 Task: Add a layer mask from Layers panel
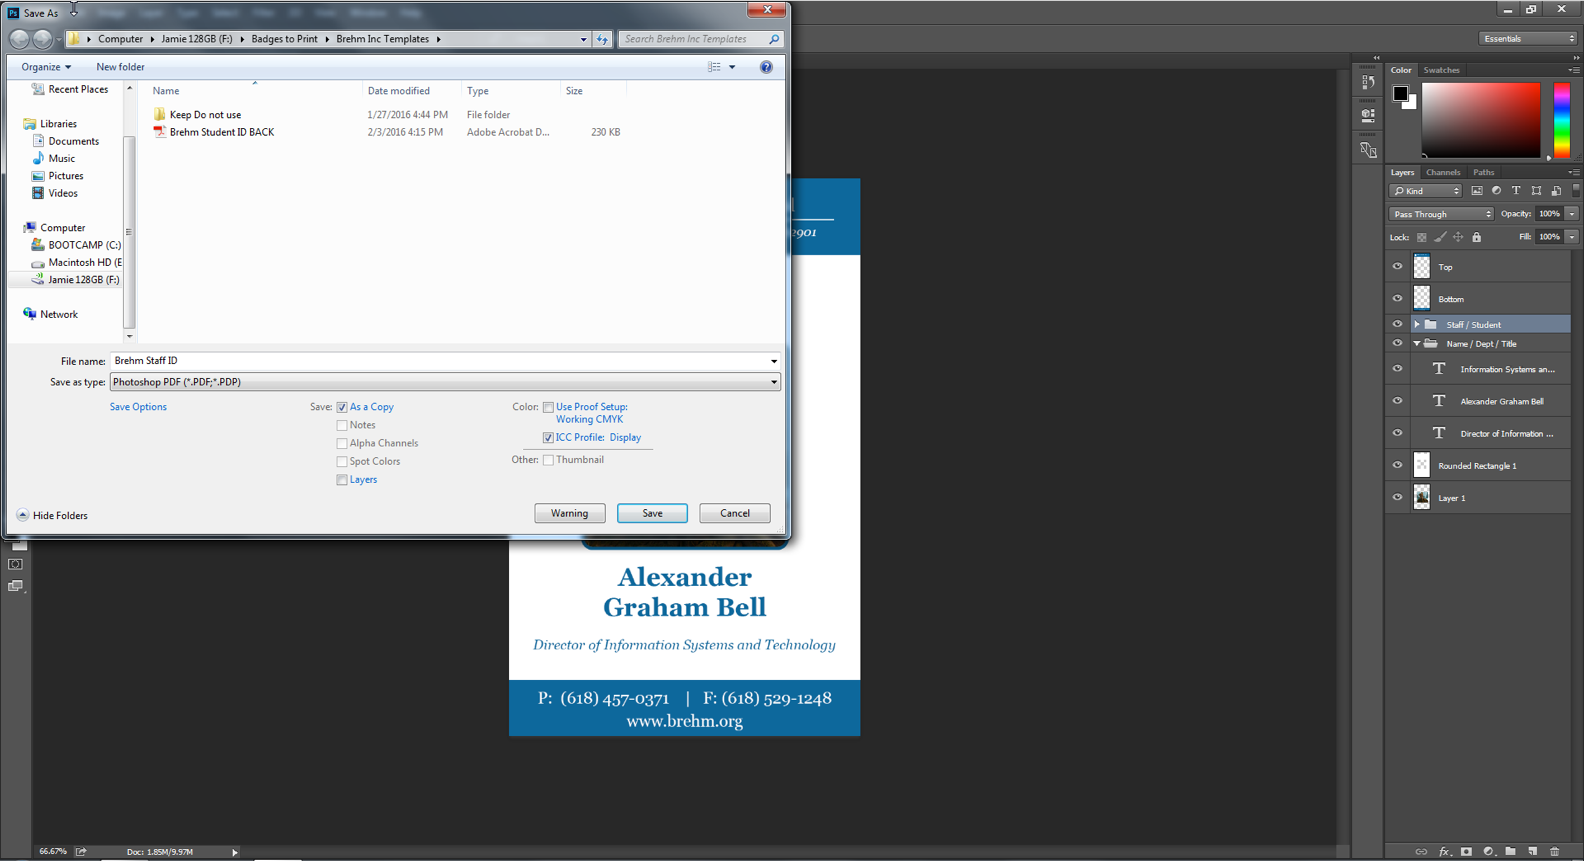(1466, 852)
